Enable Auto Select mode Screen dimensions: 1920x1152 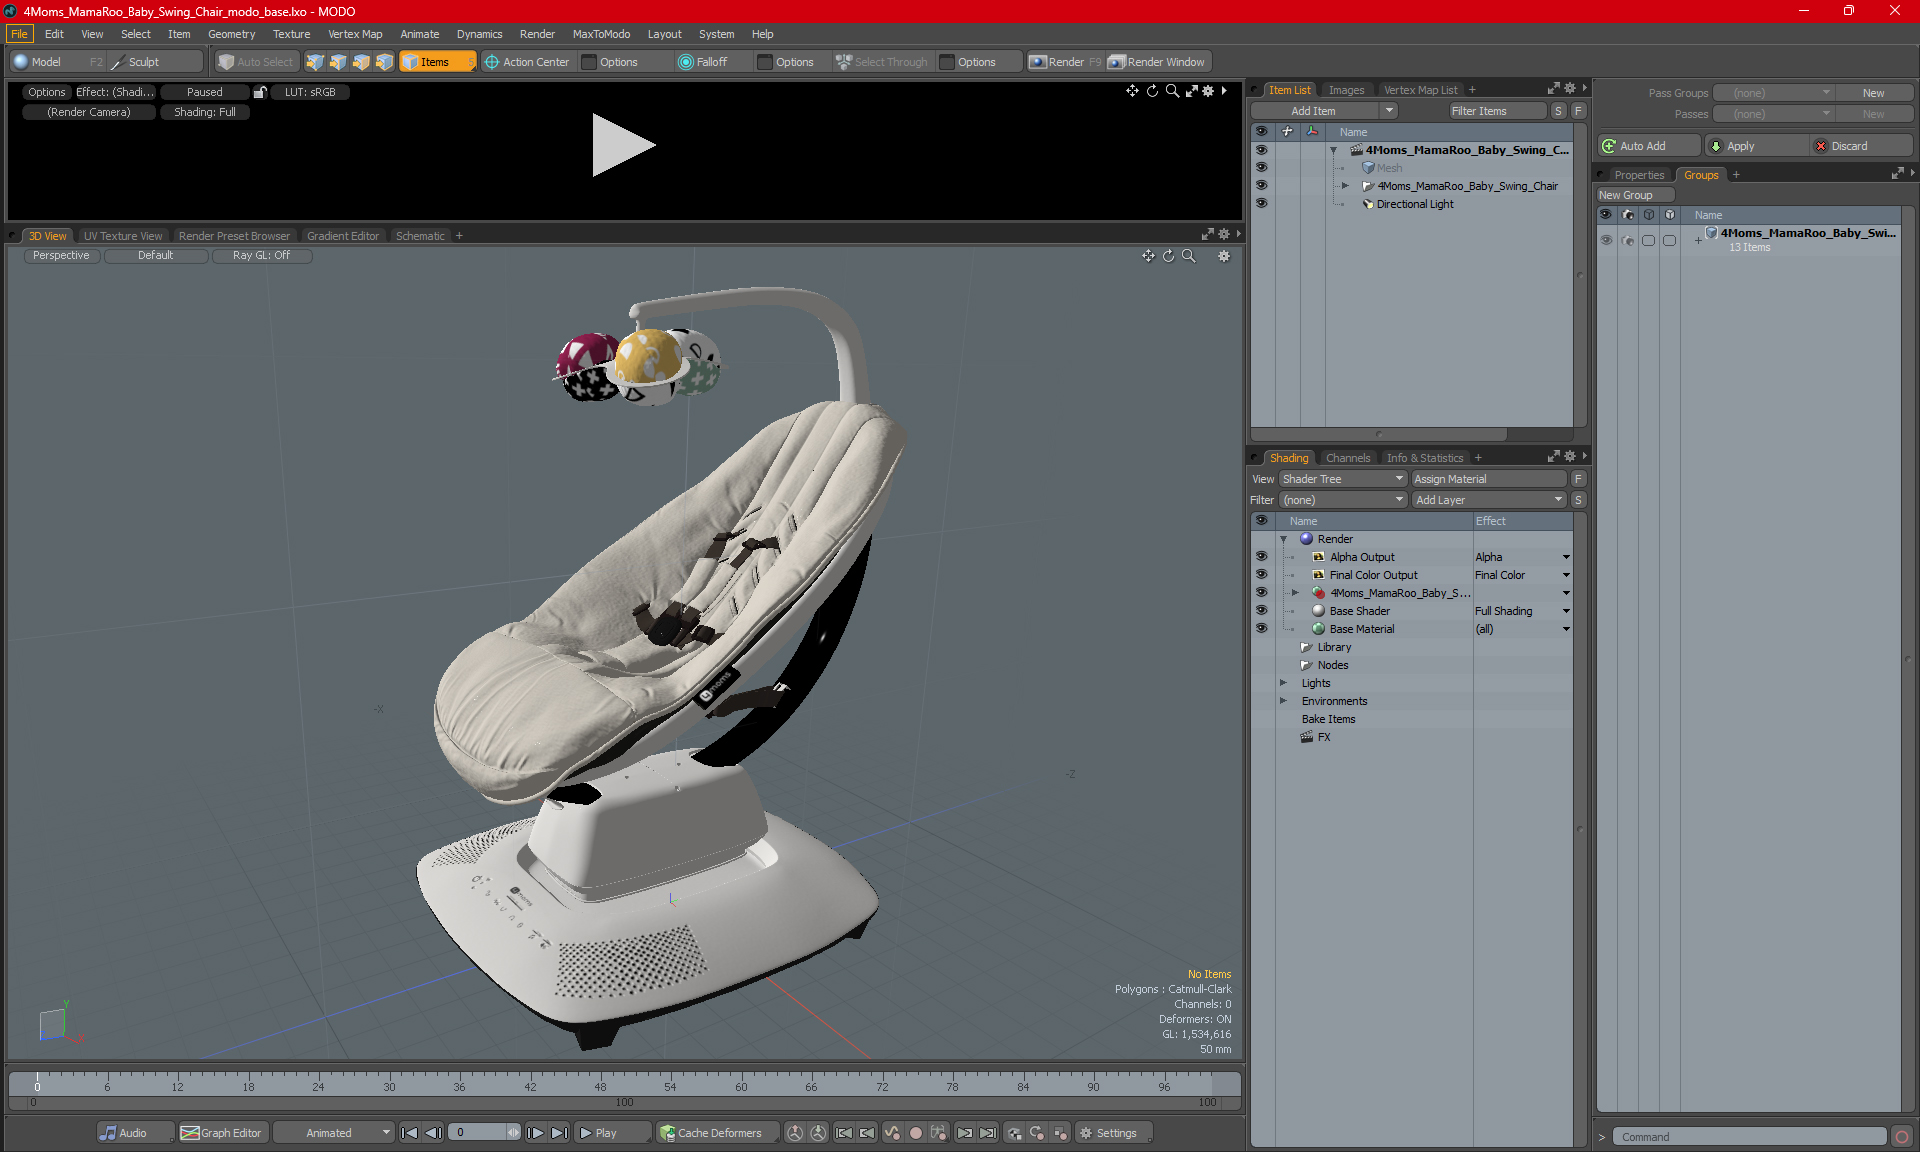tap(256, 62)
